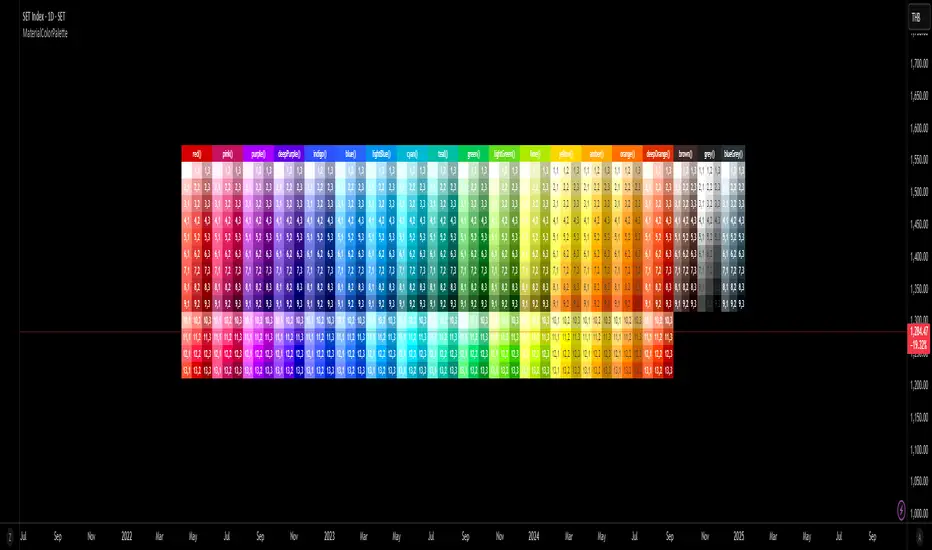Click the deepPurple() column header
Screen dimensions: 932x550
289,155
